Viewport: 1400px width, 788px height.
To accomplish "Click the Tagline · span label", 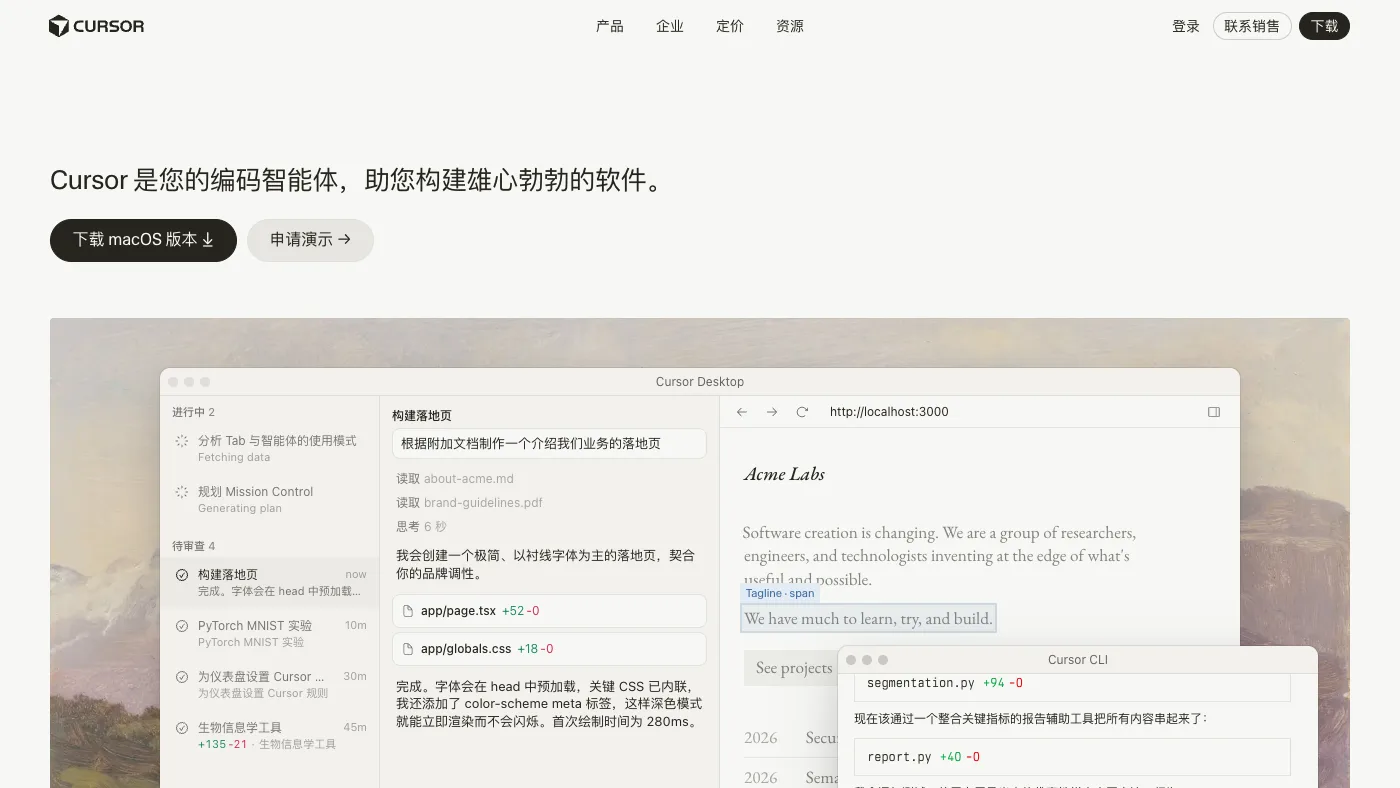I will pos(780,593).
